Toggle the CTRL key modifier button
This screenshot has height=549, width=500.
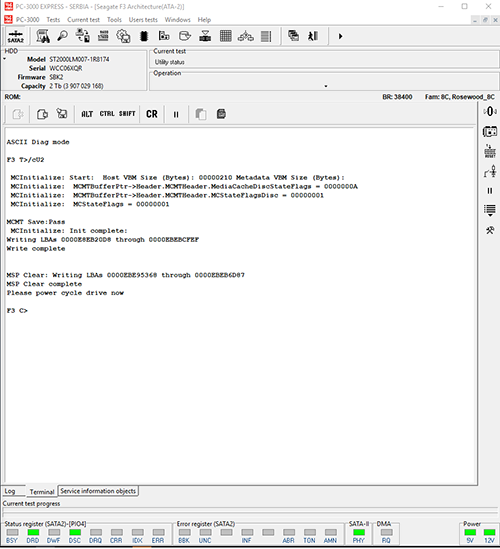[107, 114]
